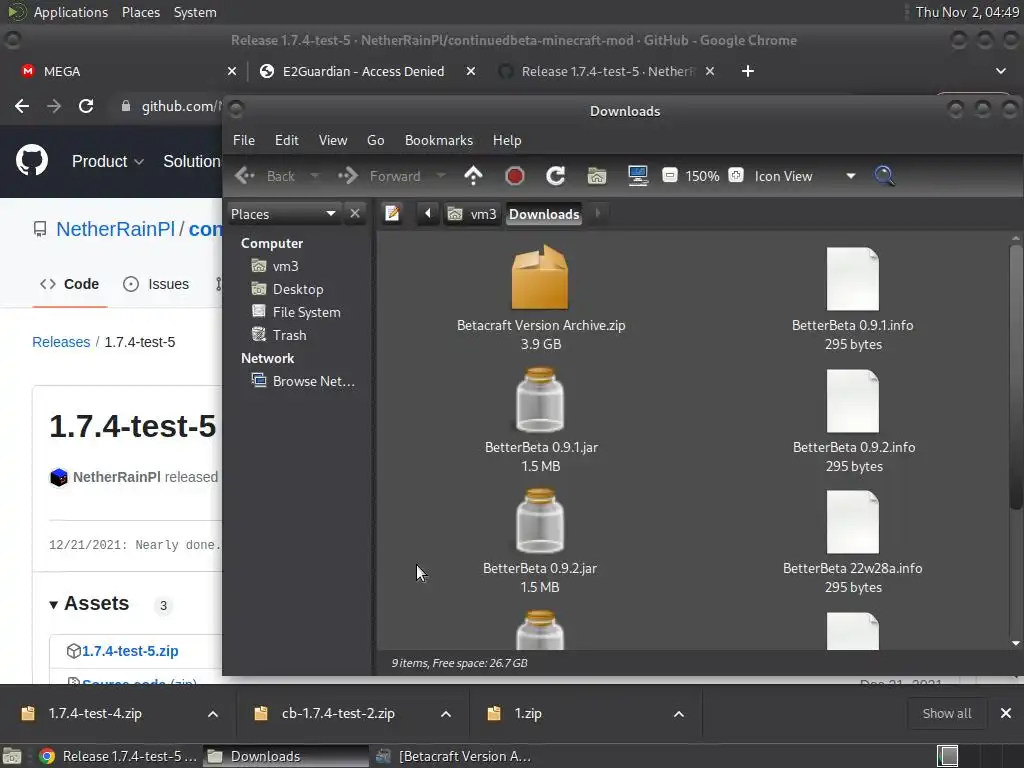Open Places sidebar selector dropdown
Image resolution: width=1024 pixels, height=768 pixels.
tap(283, 214)
